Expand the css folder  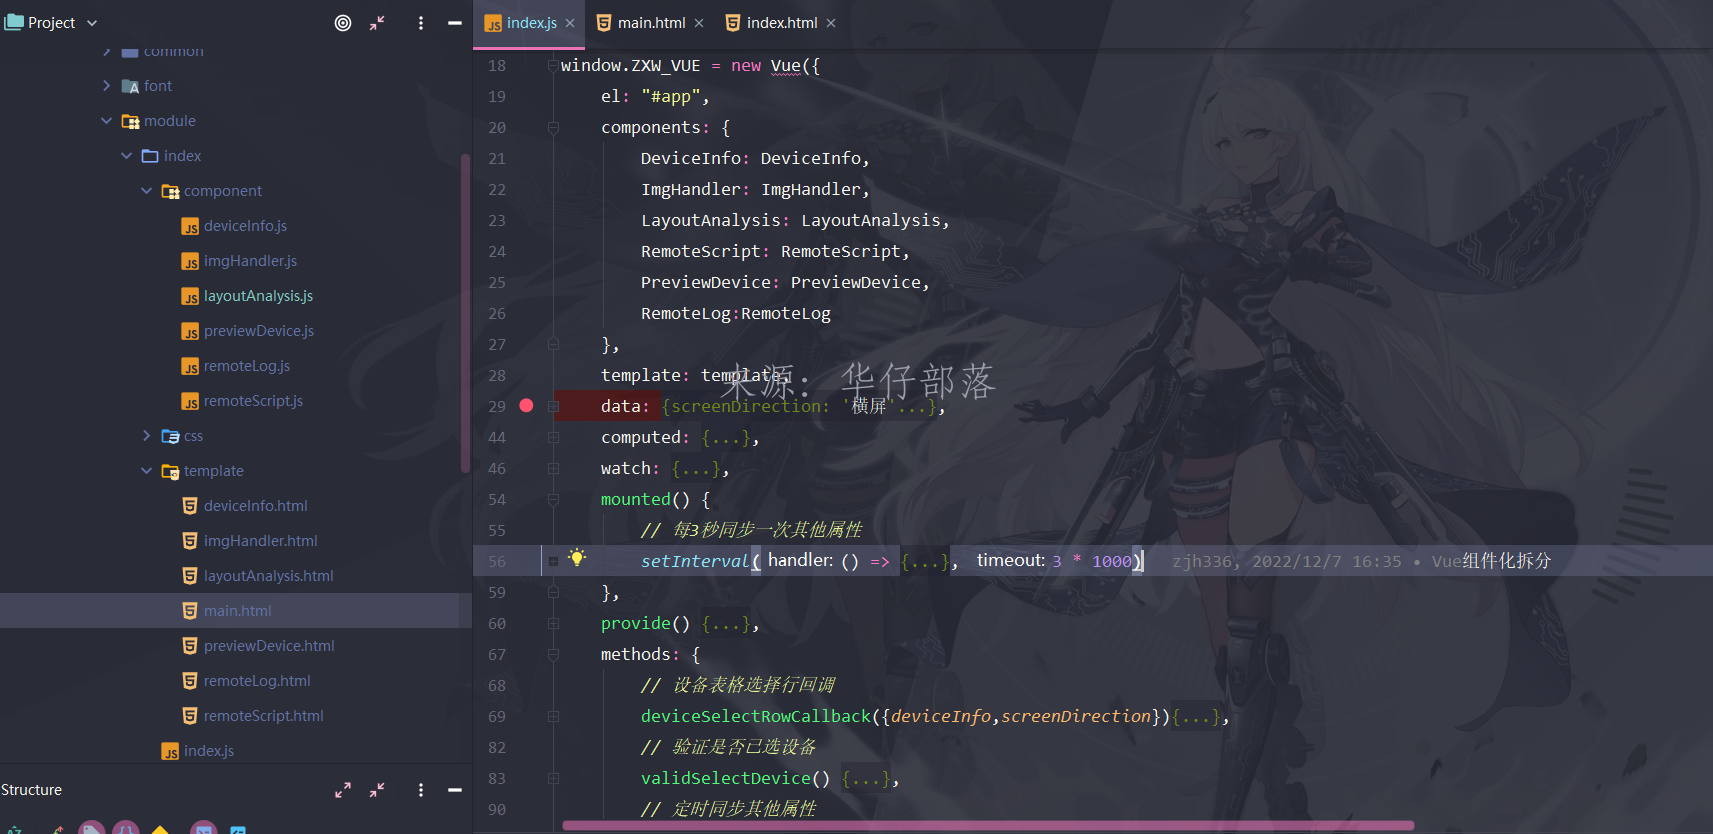(146, 436)
